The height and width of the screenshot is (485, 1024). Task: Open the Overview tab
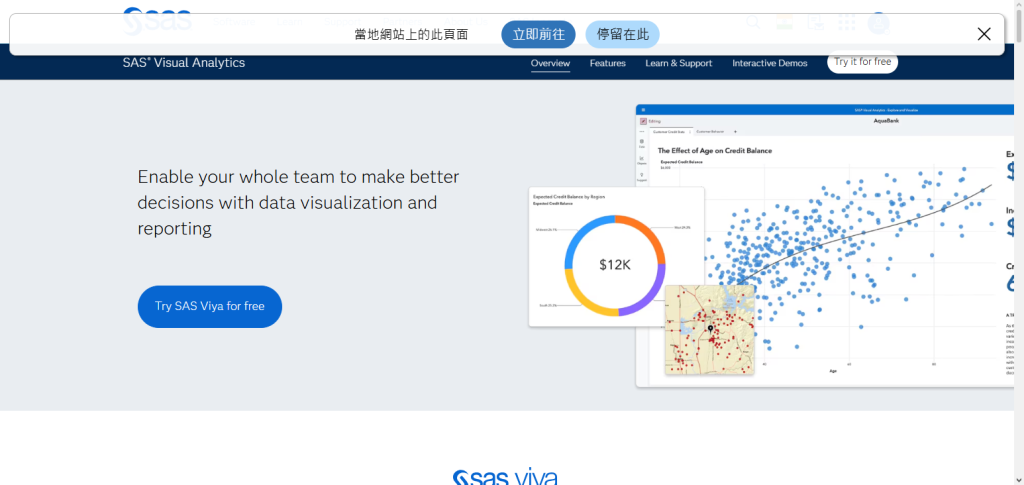coord(550,63)
